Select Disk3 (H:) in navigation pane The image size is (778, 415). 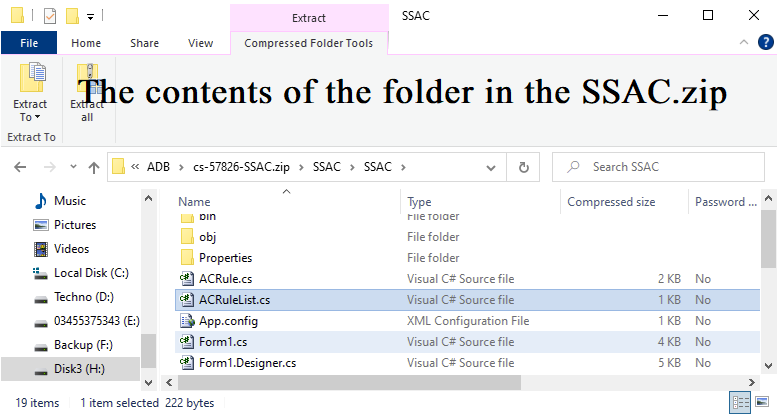click(x=70, y=369)
